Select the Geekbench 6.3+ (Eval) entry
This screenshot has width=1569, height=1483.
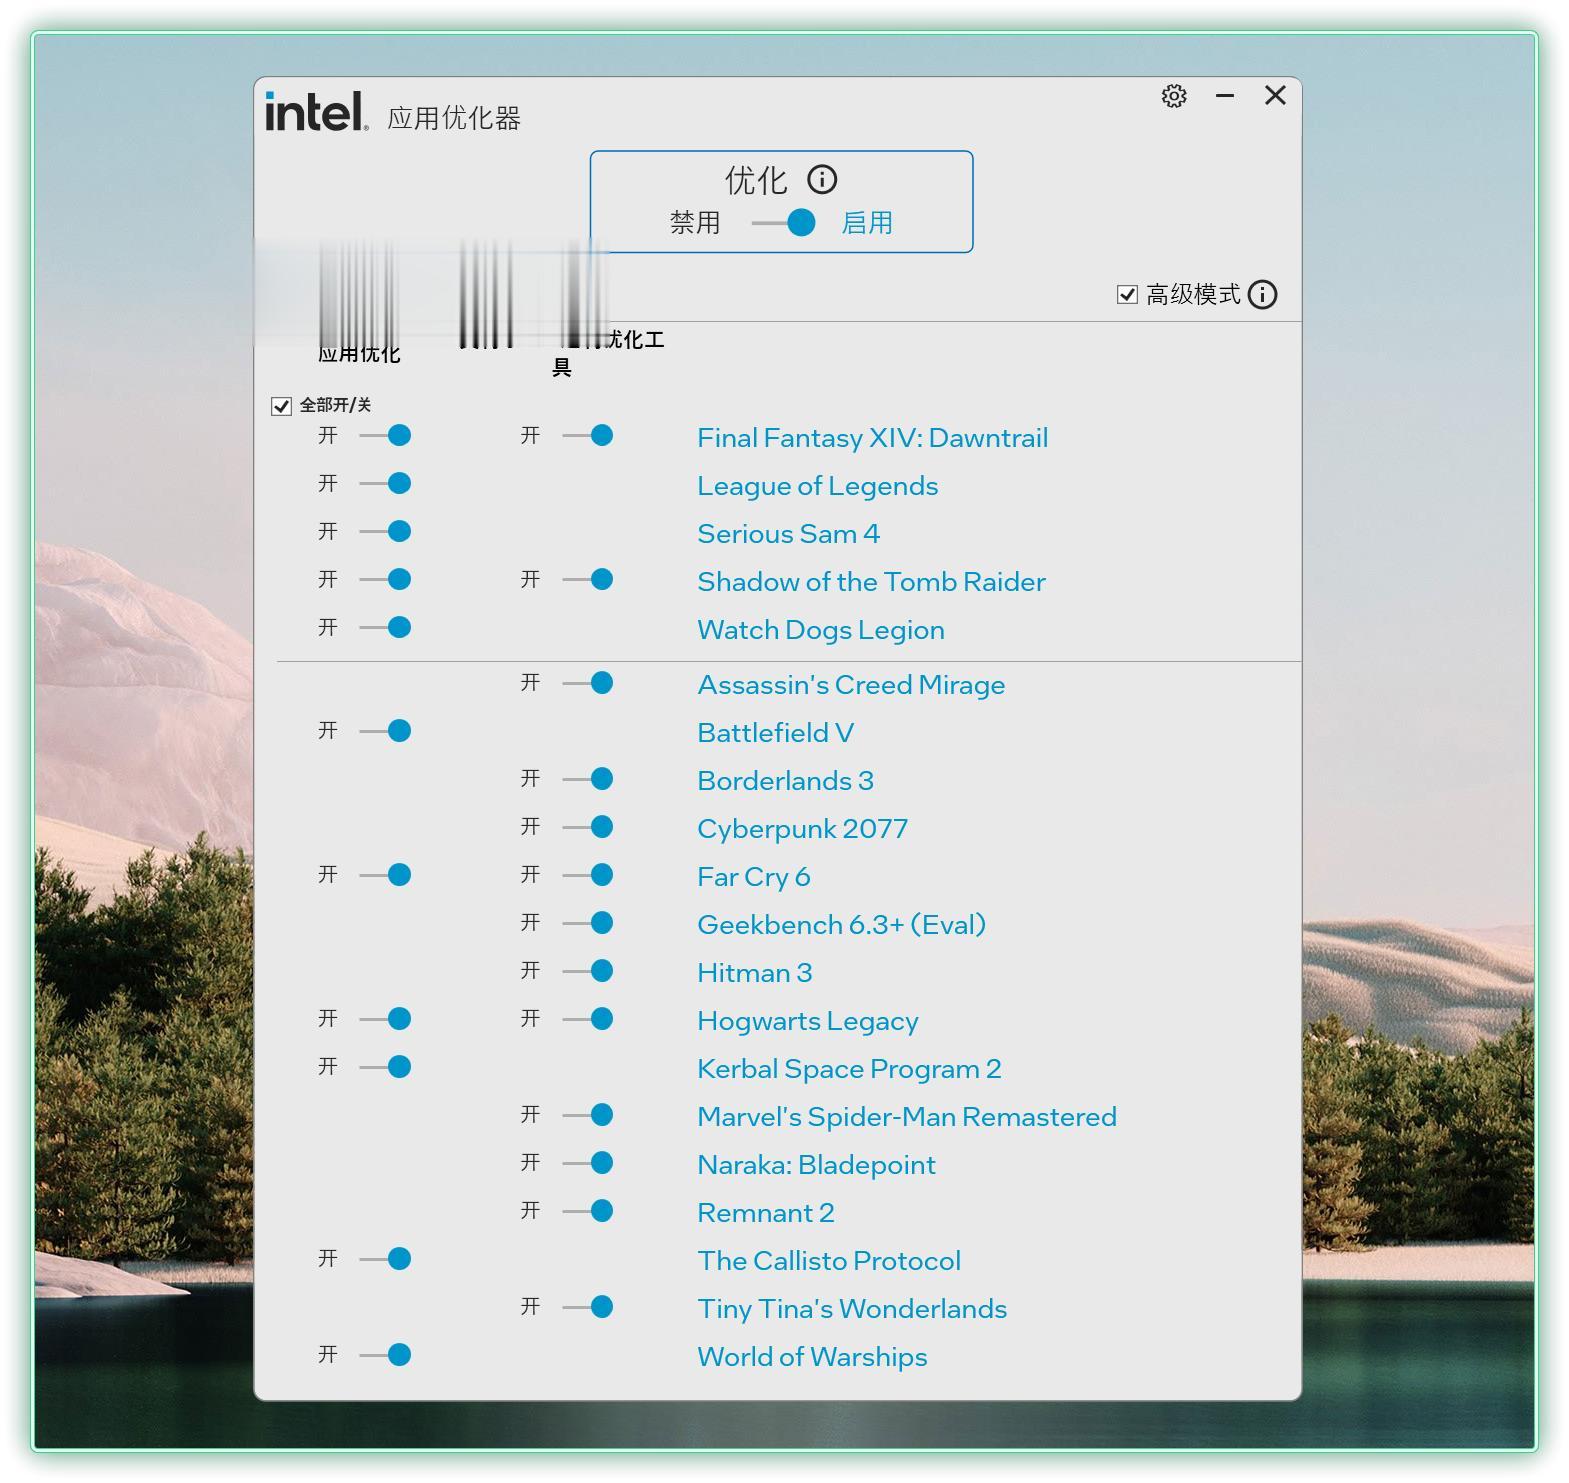pyautogui.click(x=842, y=925)
